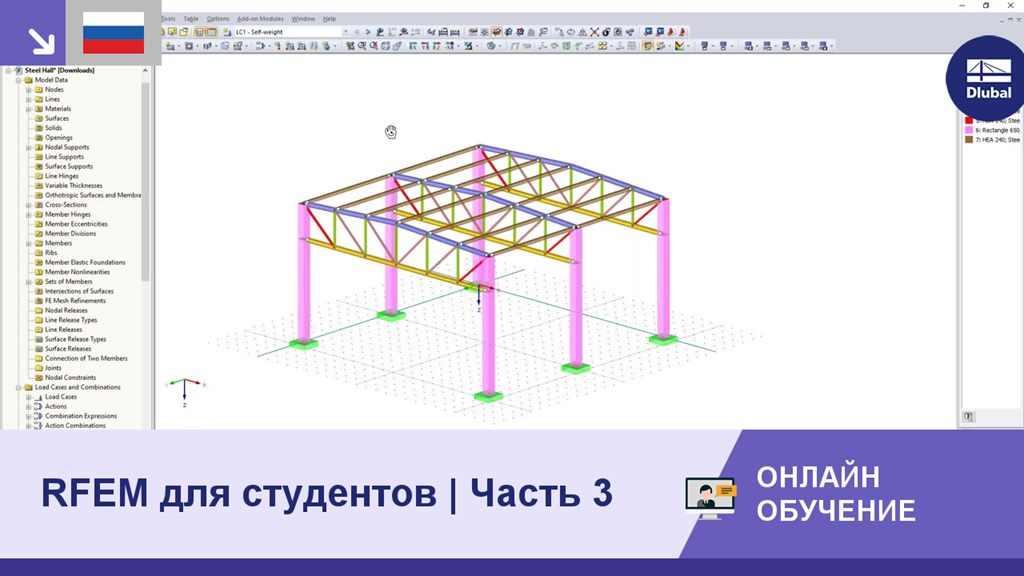Expand the Lines tree node
This screenshot has width=1024, height=576.
click(29, 99)
